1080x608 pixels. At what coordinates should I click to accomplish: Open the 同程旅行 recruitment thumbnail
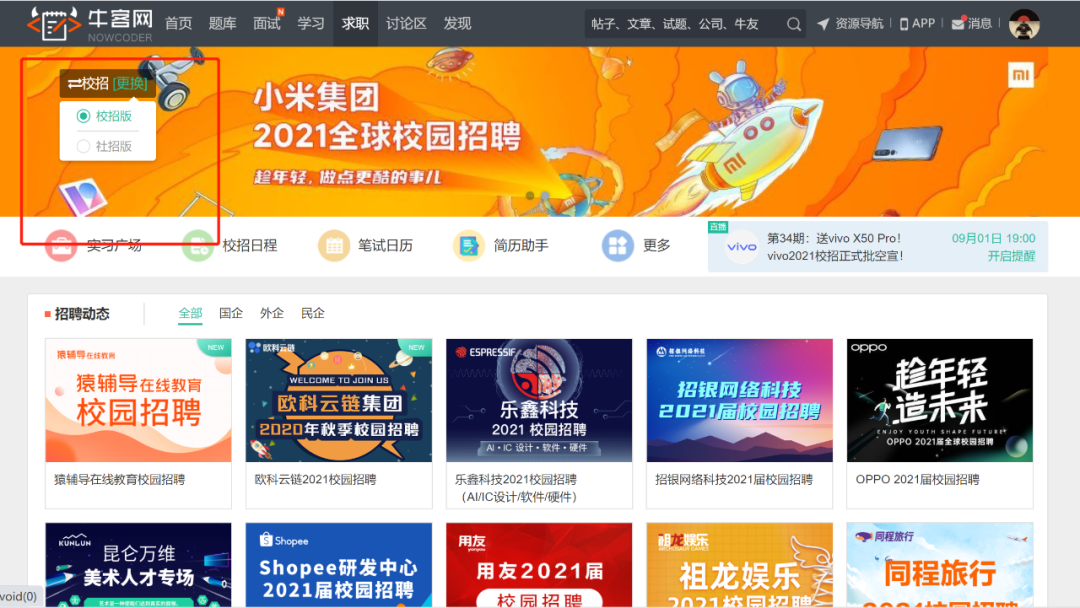[940, 565]
